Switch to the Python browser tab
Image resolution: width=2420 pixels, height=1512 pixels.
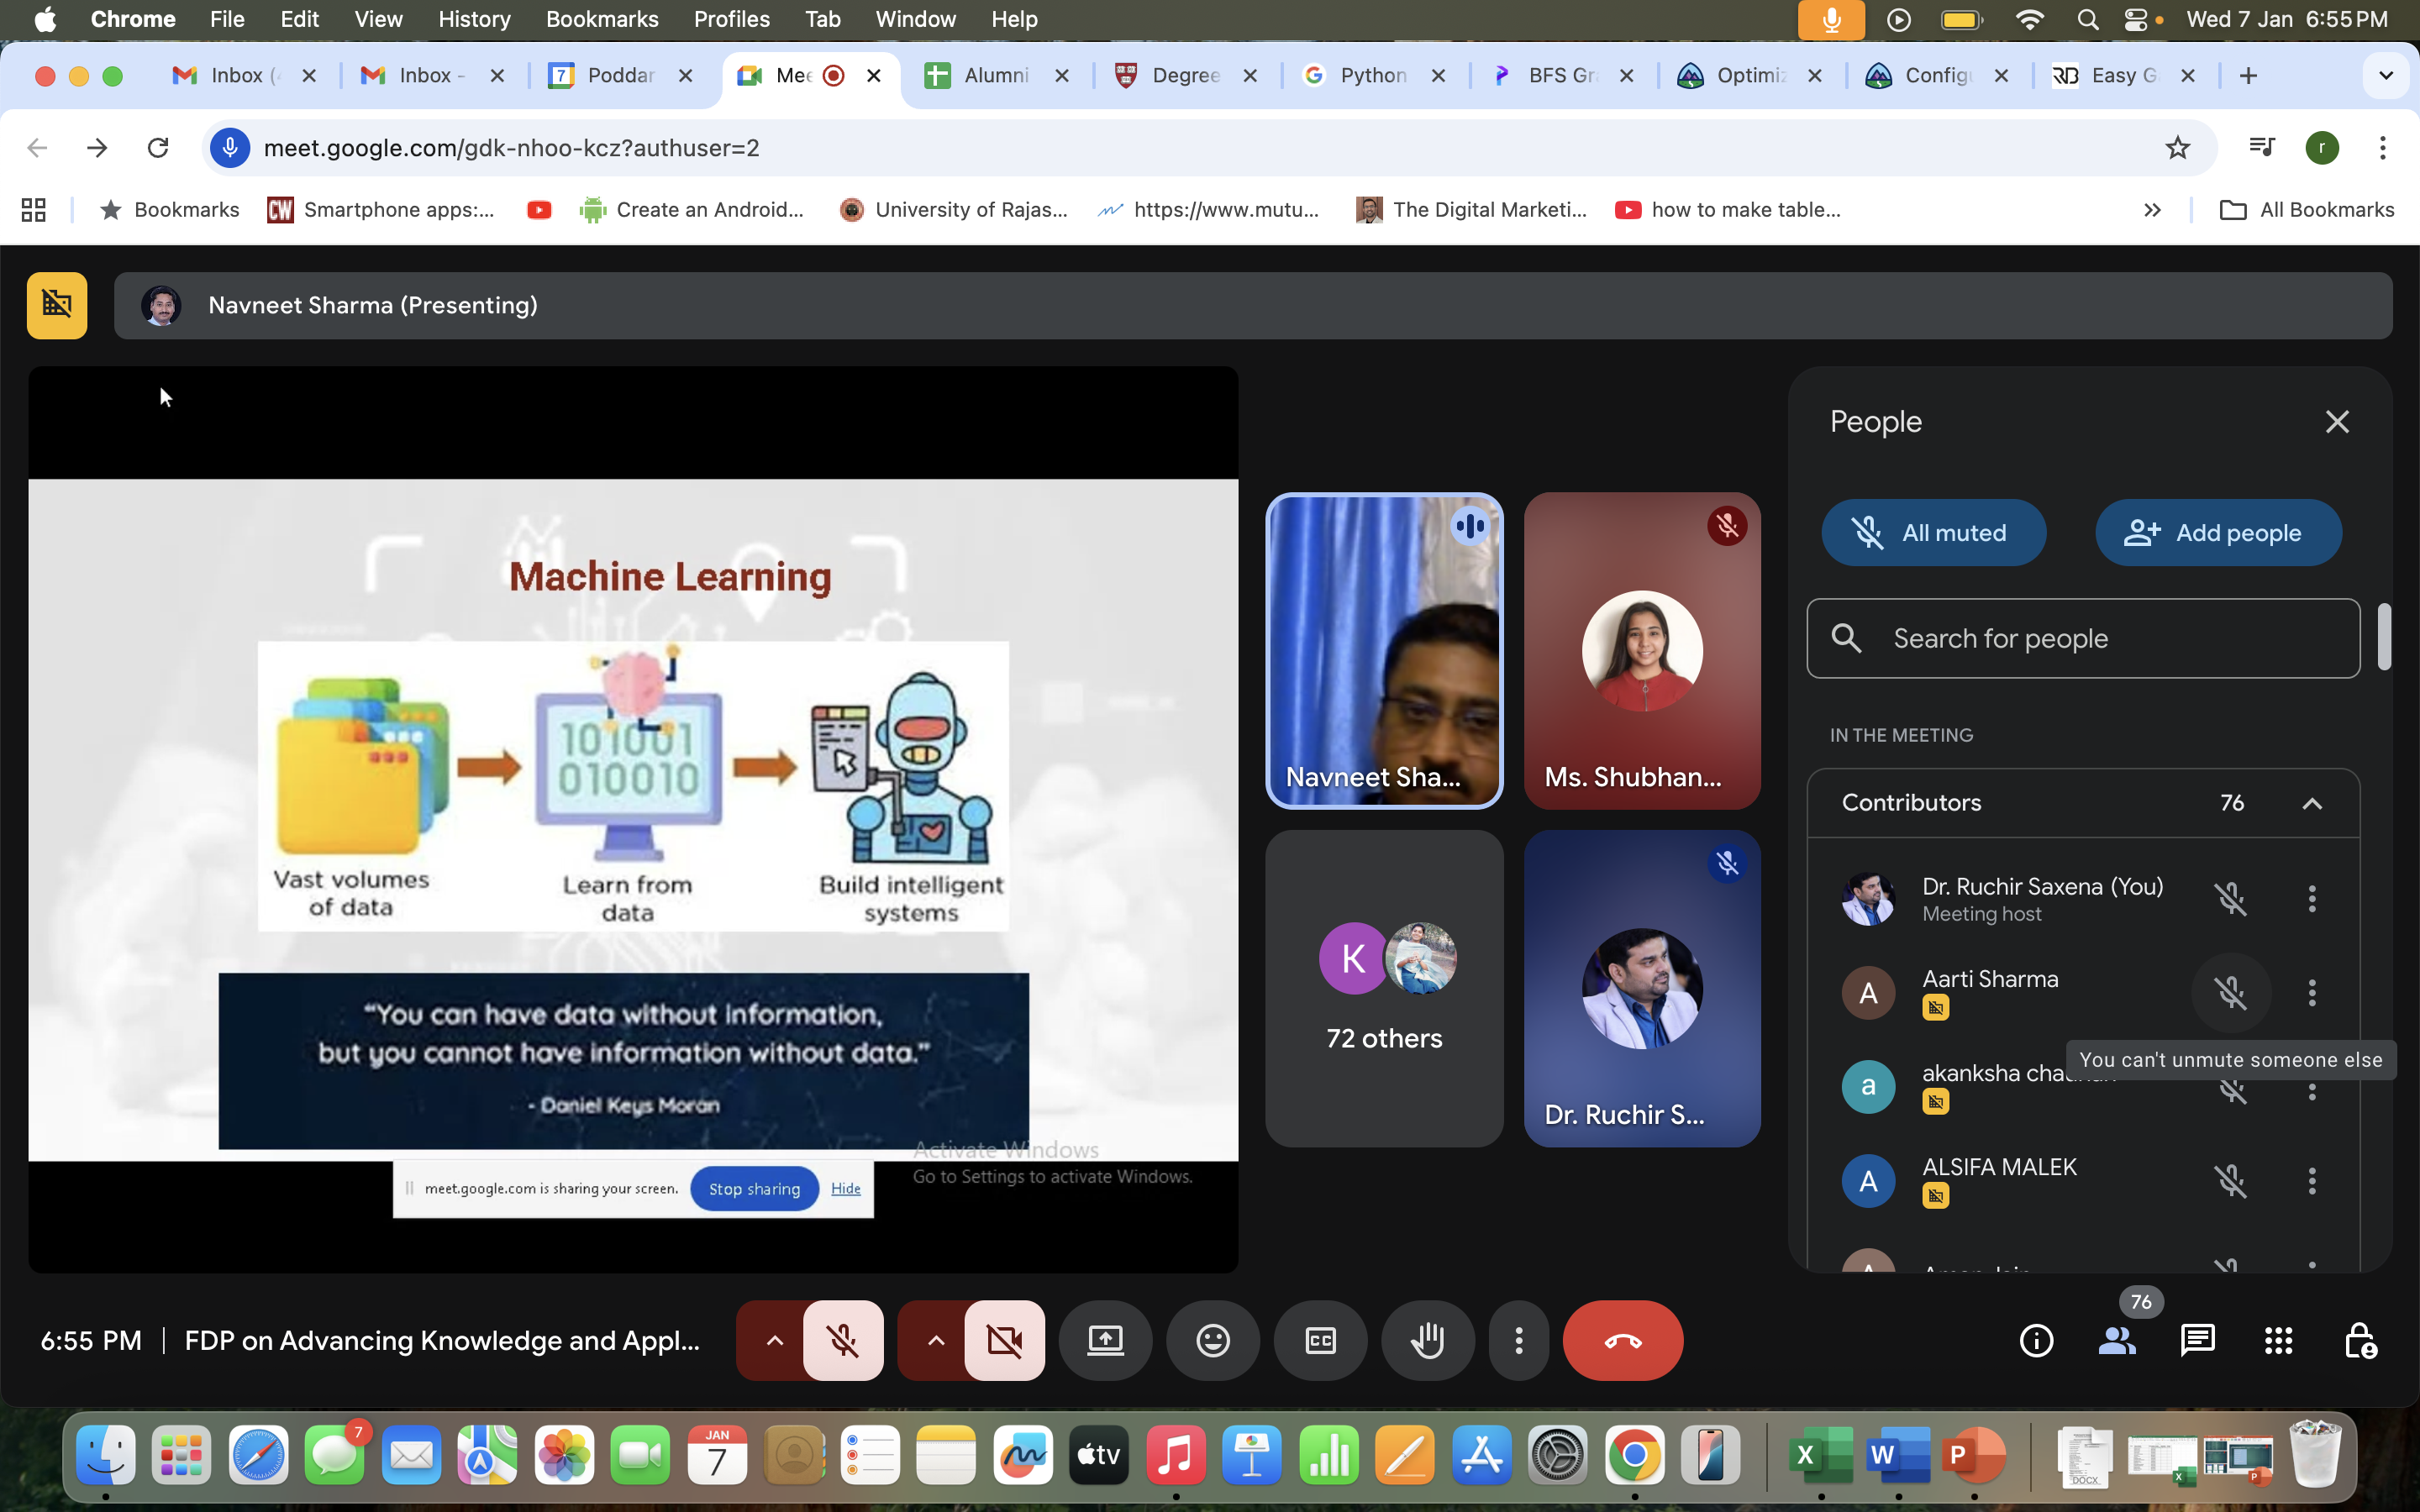[1372, 75]
